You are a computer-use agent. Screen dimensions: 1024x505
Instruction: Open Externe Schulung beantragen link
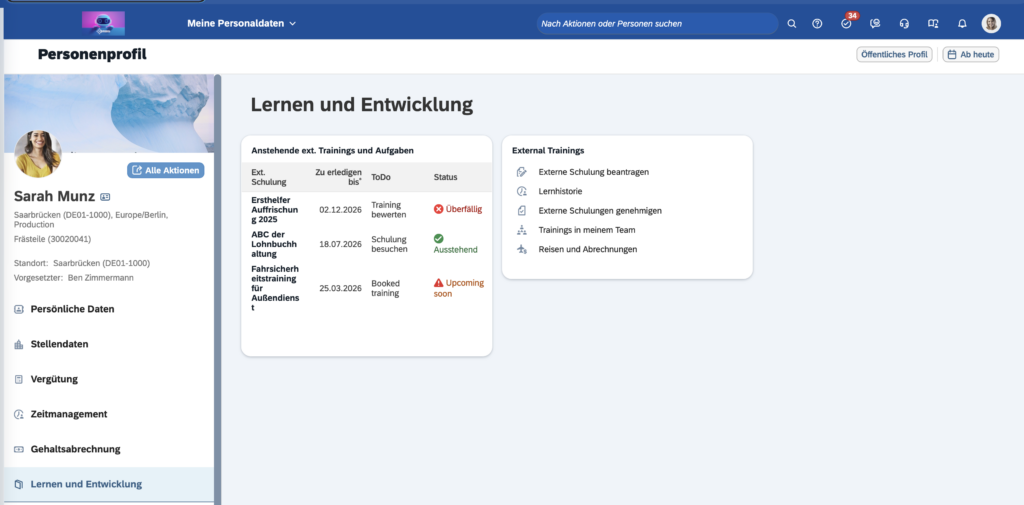coord(593,172)
